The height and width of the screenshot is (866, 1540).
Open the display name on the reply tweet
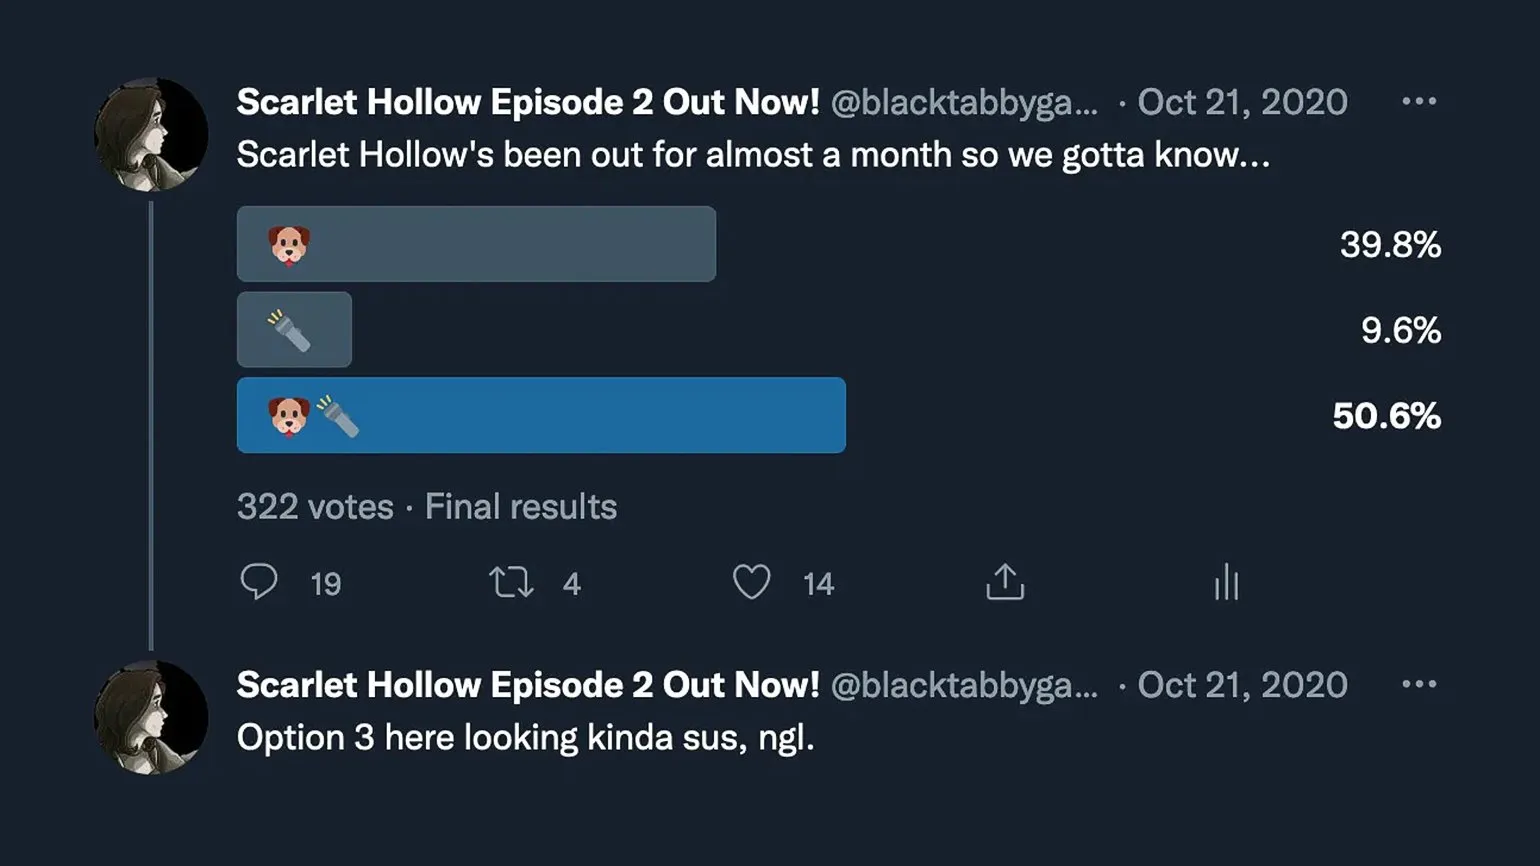pyautogui.click(x=527, y=685)
